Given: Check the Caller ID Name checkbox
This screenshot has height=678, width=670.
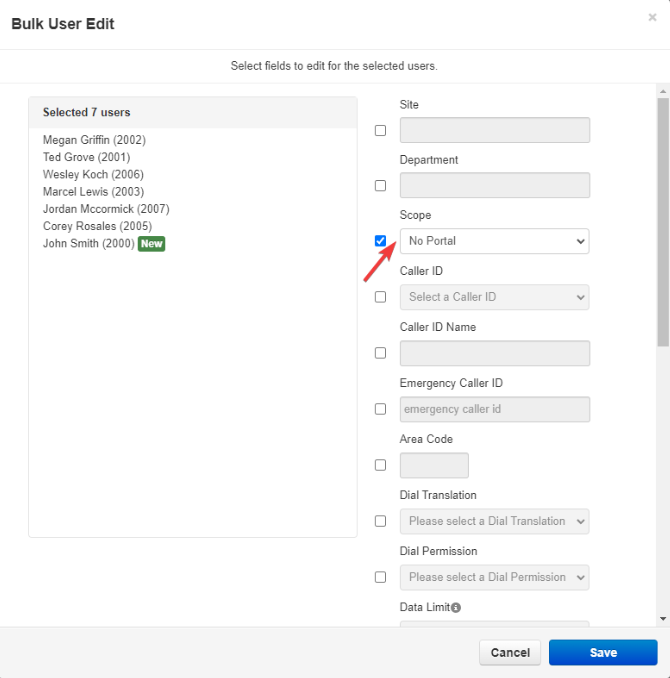Looking at the screenshot, I should pyautogui.click(x=380, y=353).
